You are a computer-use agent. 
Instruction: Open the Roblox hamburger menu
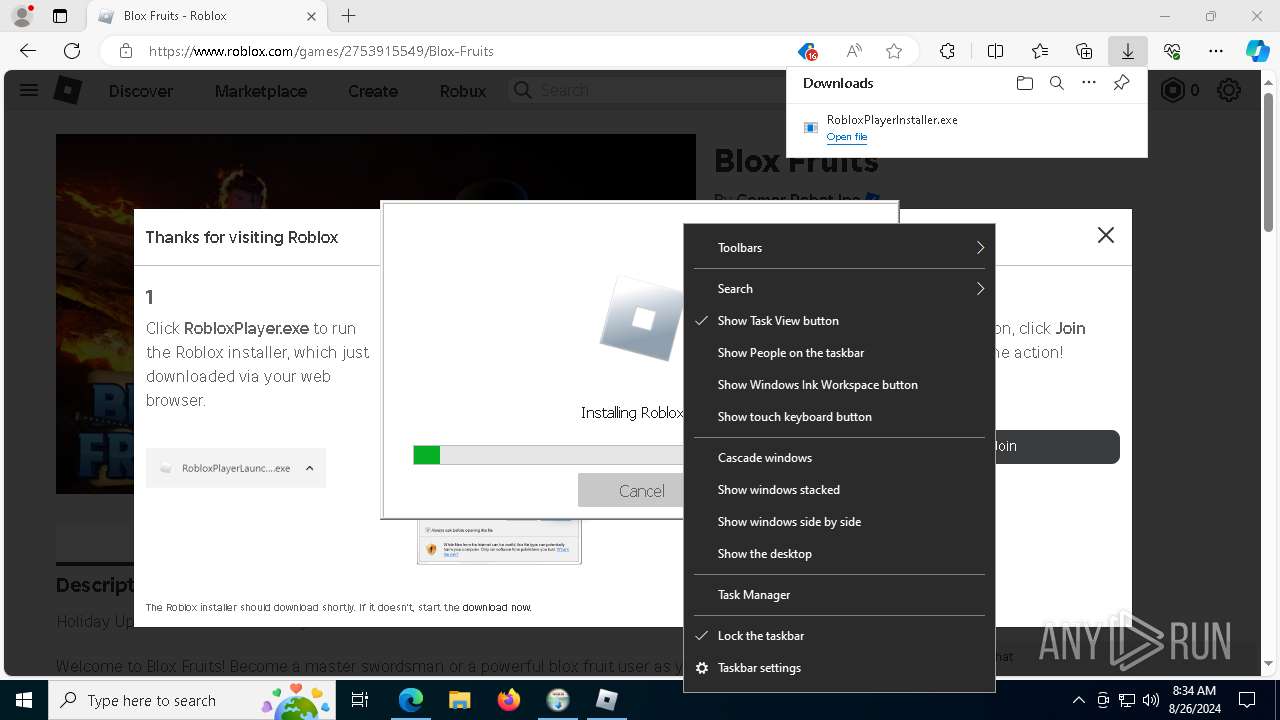click(x=29, y=90)
